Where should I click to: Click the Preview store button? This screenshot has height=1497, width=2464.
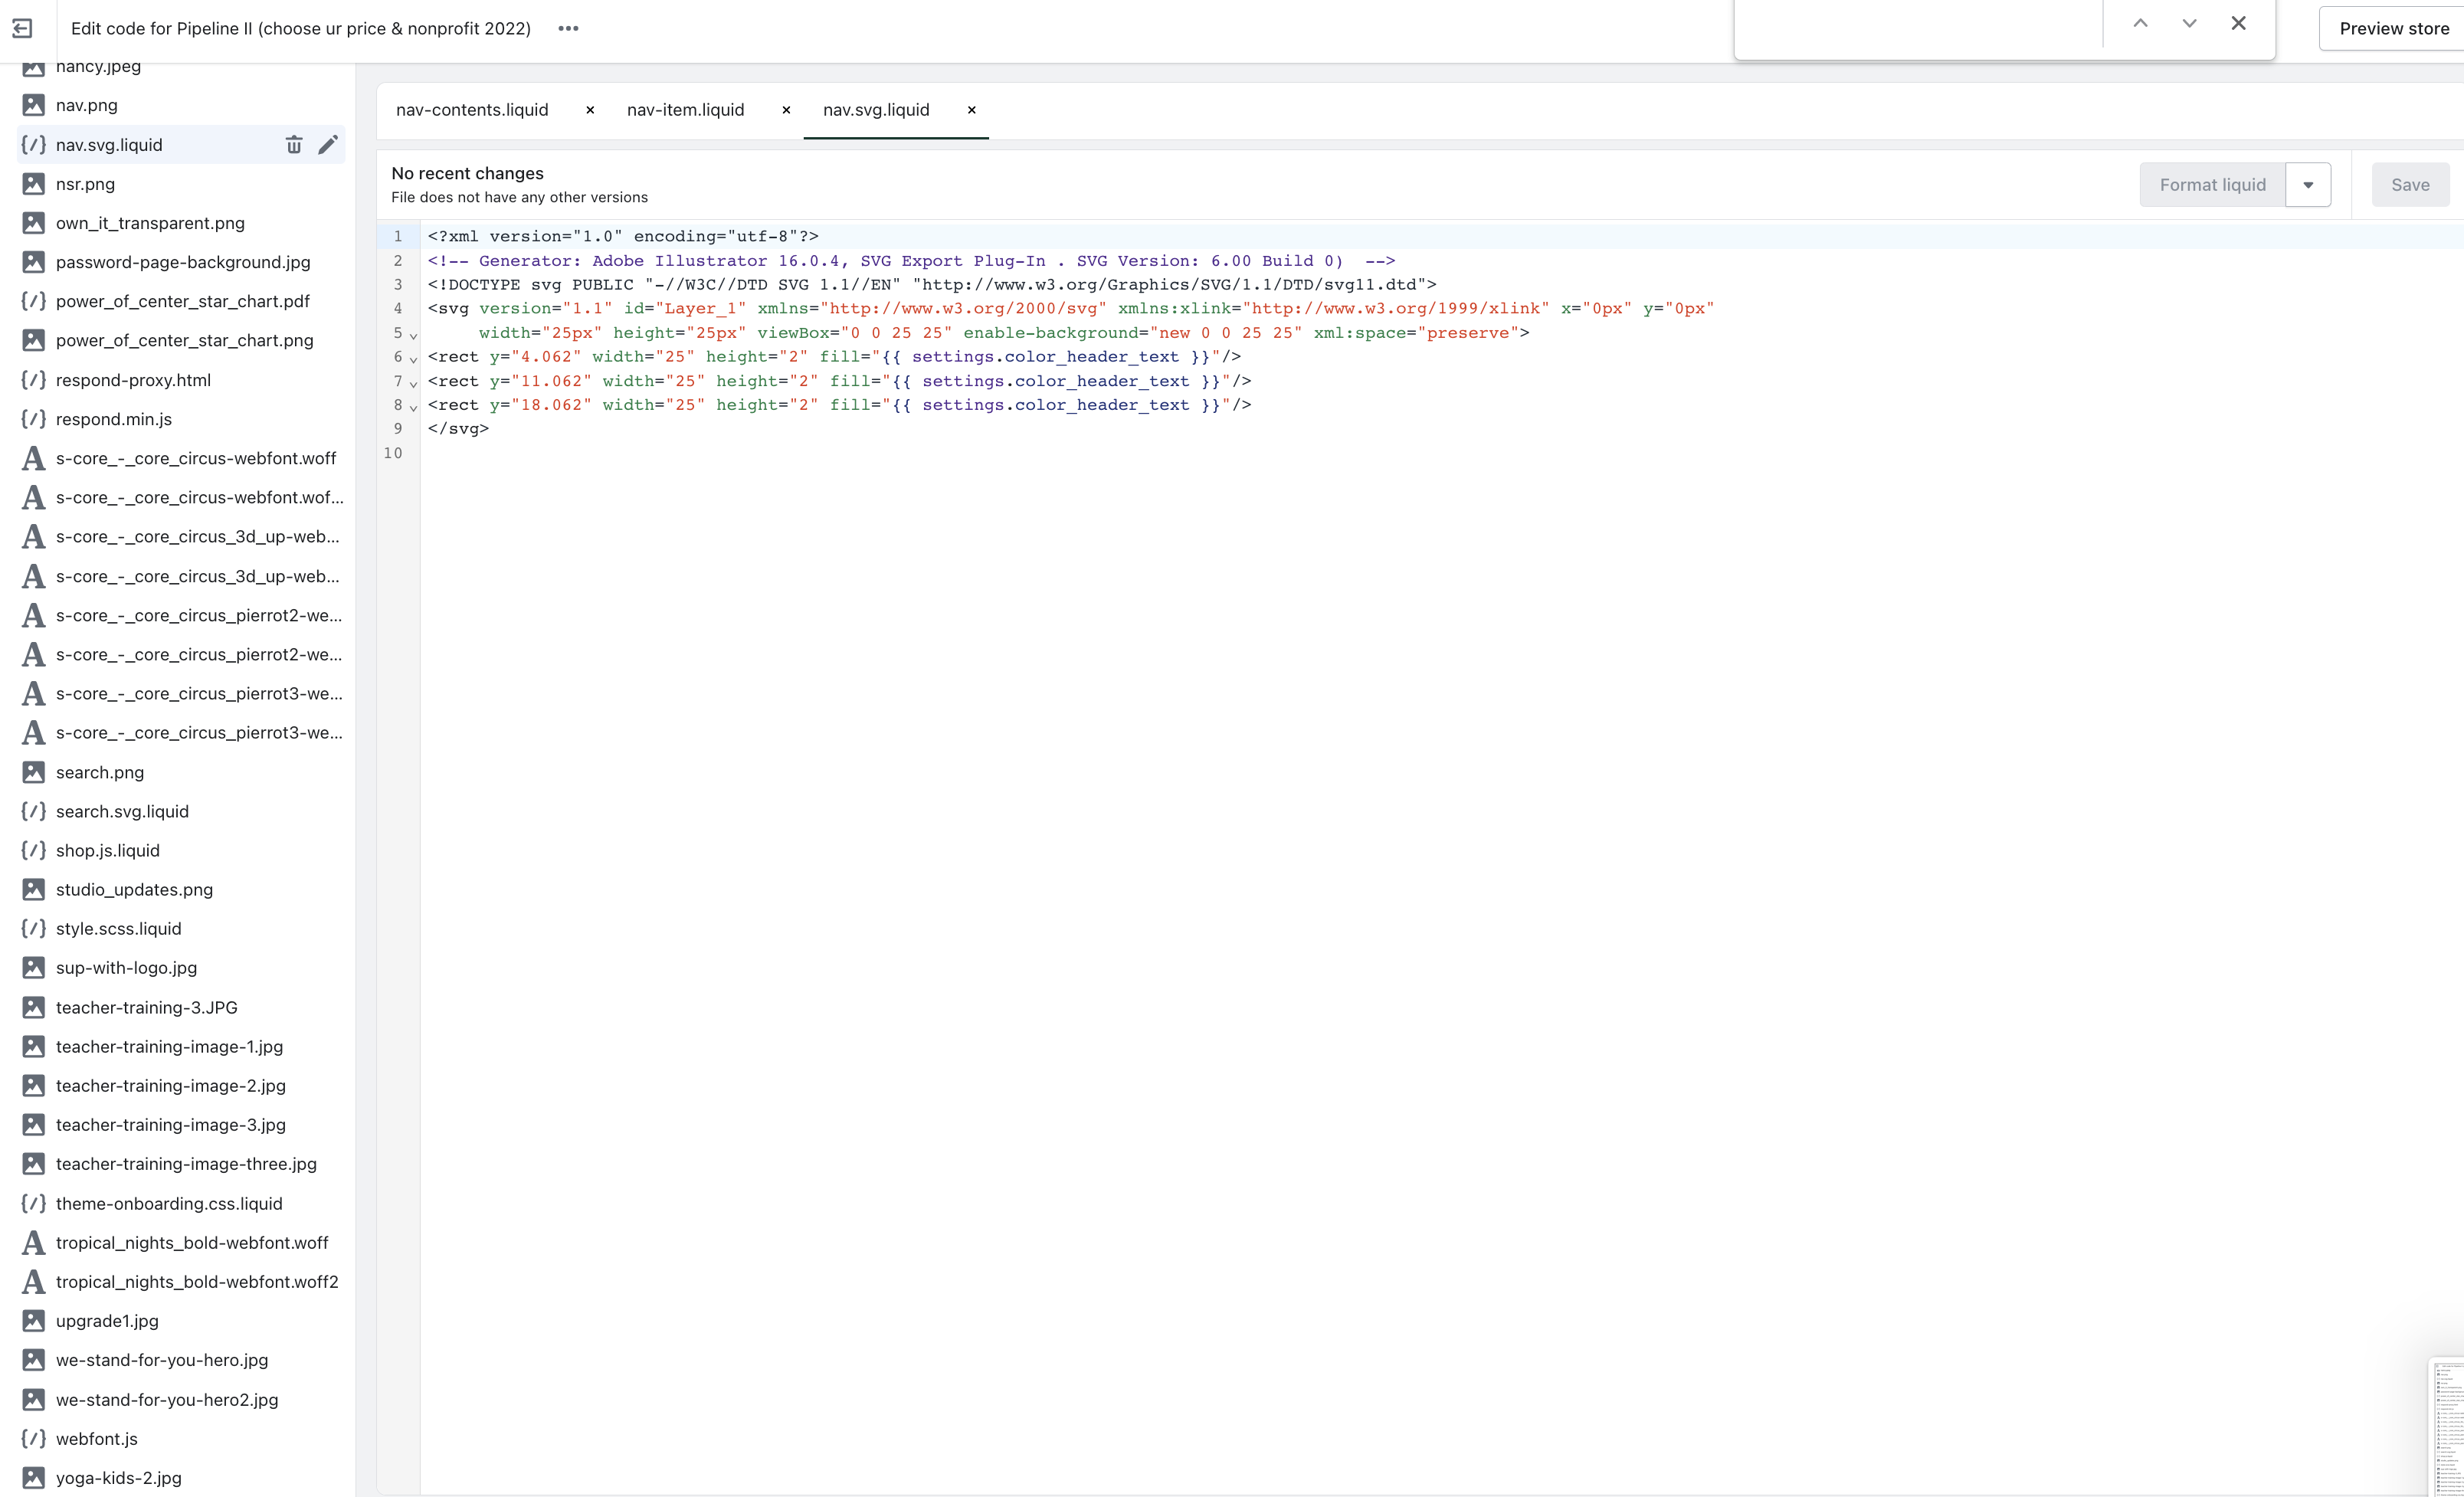click(x=2393, y=28)
